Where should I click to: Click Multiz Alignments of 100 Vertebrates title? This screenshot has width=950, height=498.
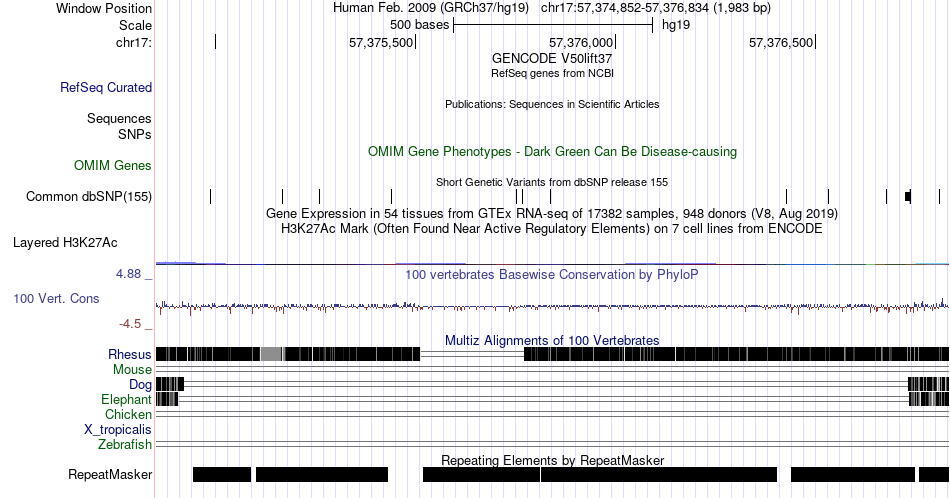click(x=552, y=340)
